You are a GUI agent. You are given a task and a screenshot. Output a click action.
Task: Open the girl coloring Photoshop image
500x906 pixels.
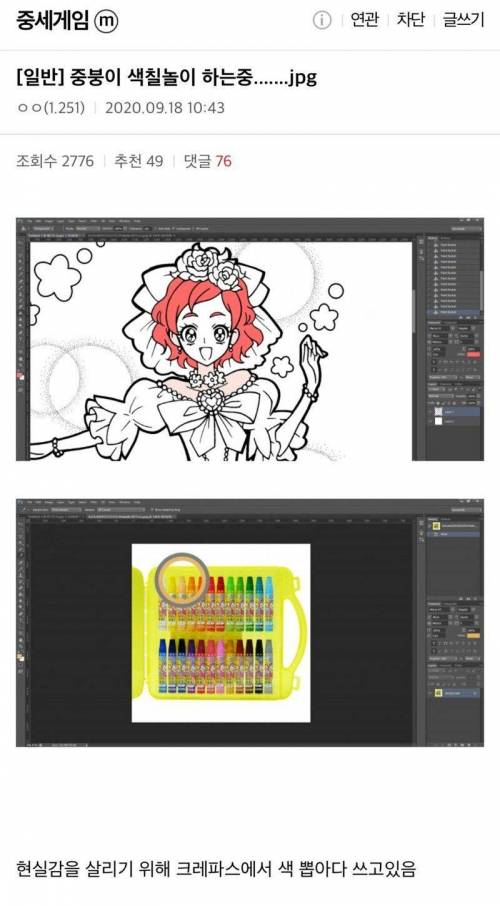tap(250, 339)
